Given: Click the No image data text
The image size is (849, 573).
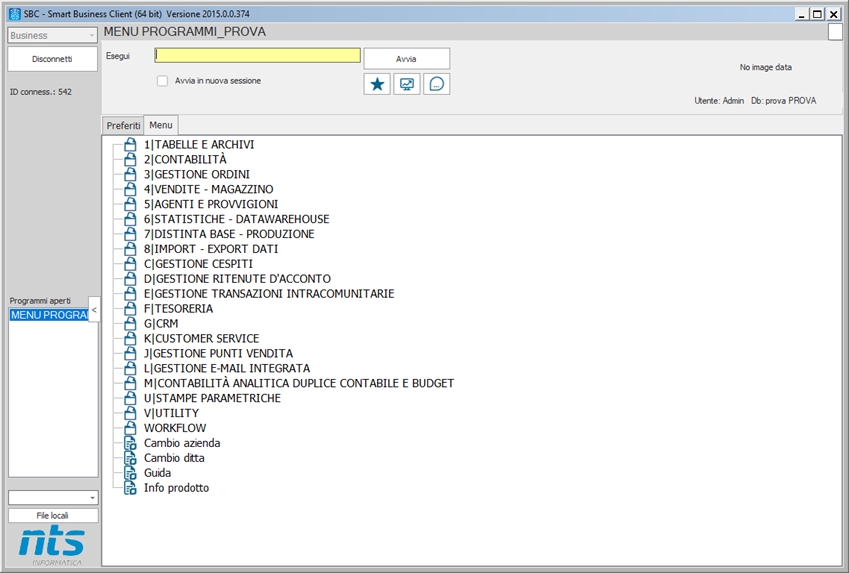Looking at the screenshot, I should click(766, 67).
